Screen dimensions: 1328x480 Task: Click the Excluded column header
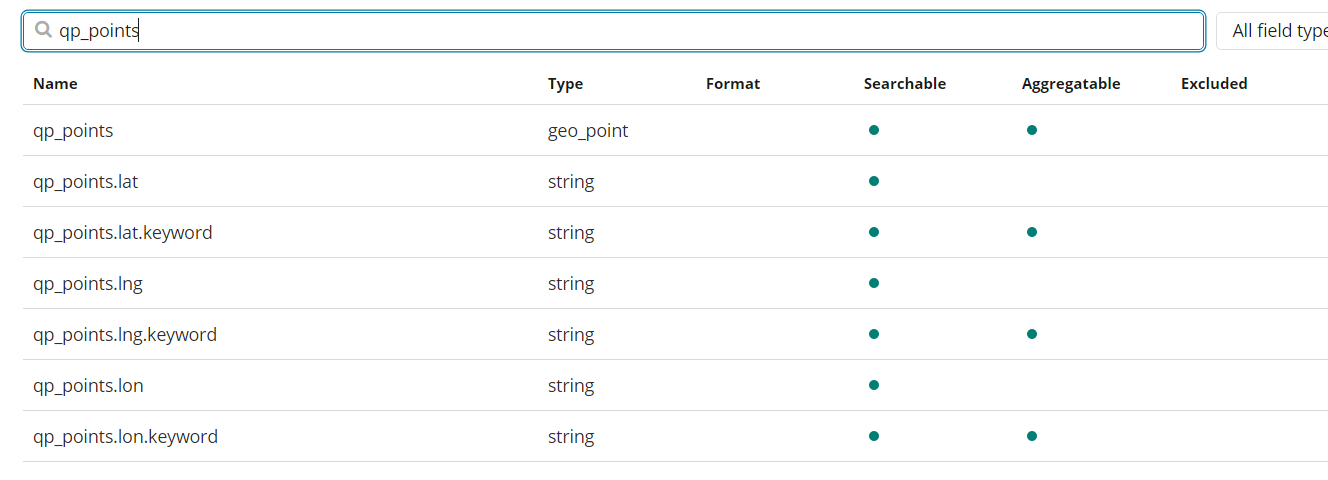1213,84
